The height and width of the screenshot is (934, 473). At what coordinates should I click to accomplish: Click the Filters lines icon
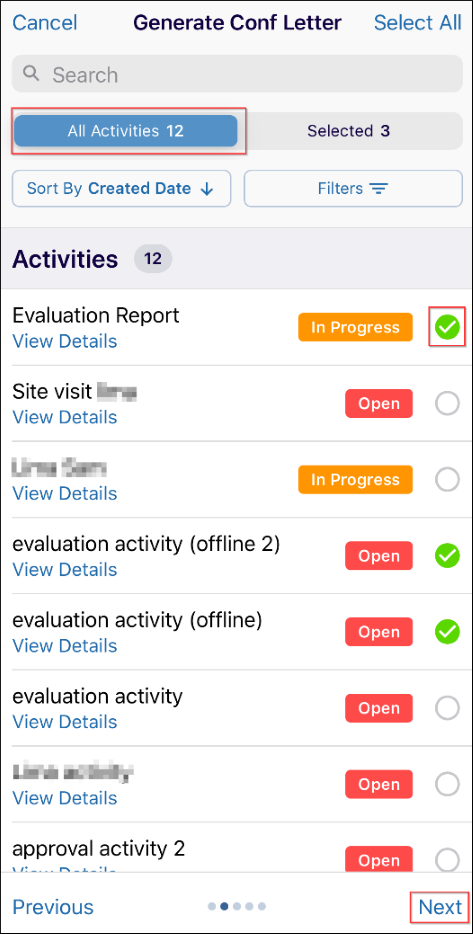click(378, 189)
